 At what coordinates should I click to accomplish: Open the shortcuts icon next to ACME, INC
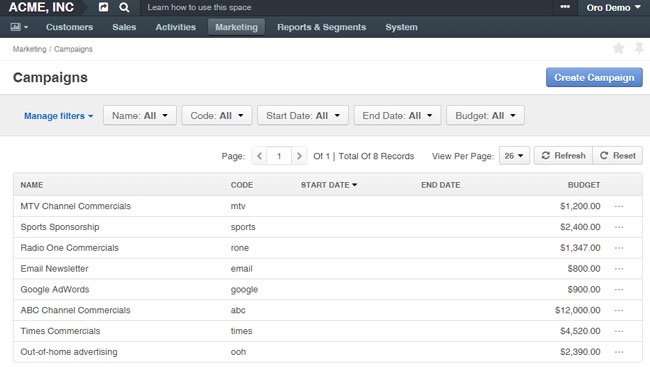[x=103, y=7]
